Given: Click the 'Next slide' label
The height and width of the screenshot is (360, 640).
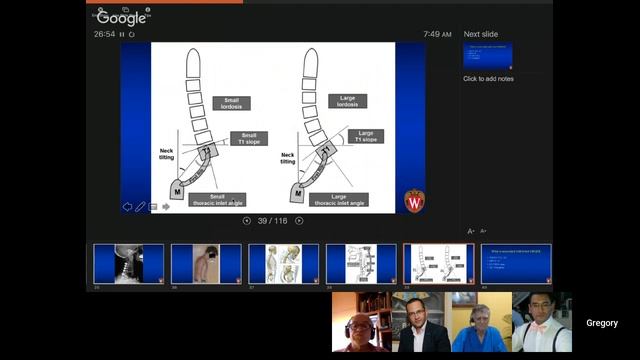Looking at the screenshot, I should click(480, 34).
